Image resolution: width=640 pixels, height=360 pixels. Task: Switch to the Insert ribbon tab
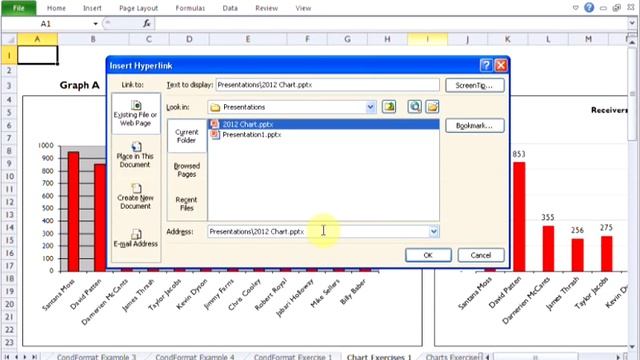tap(92, 8)
